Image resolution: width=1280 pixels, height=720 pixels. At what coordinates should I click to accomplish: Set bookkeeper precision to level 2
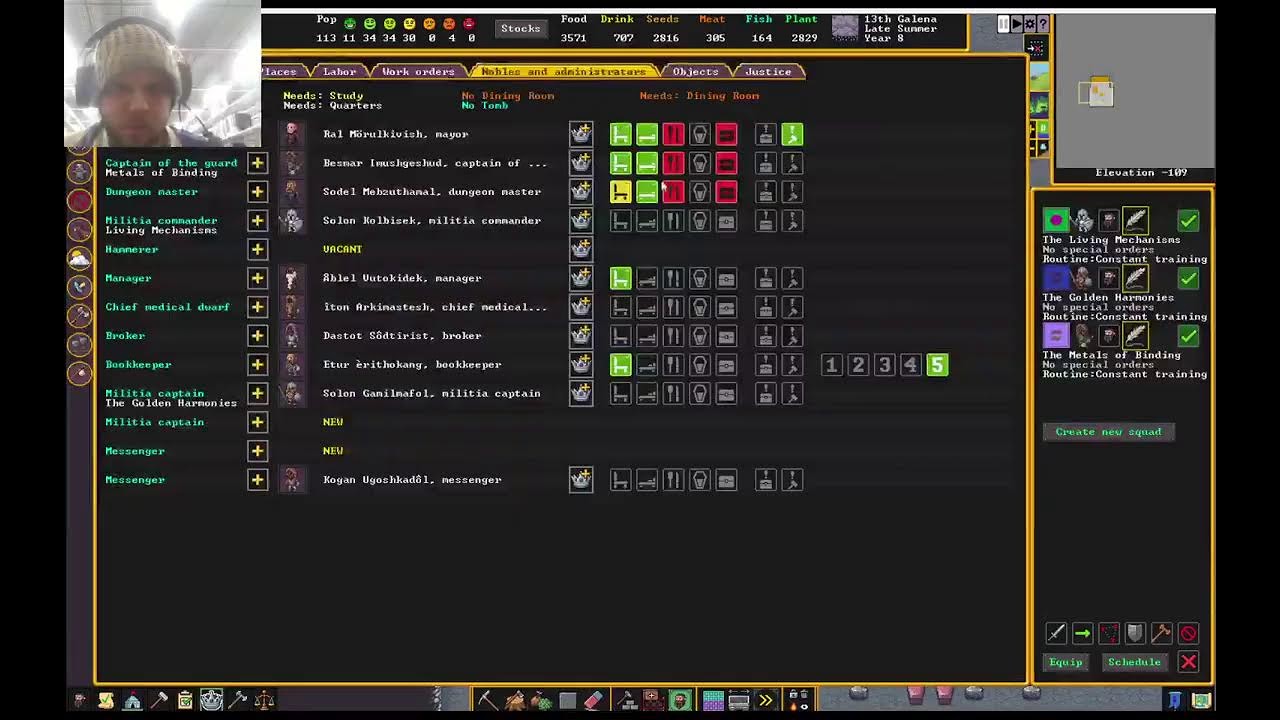(x=858, y=365)
